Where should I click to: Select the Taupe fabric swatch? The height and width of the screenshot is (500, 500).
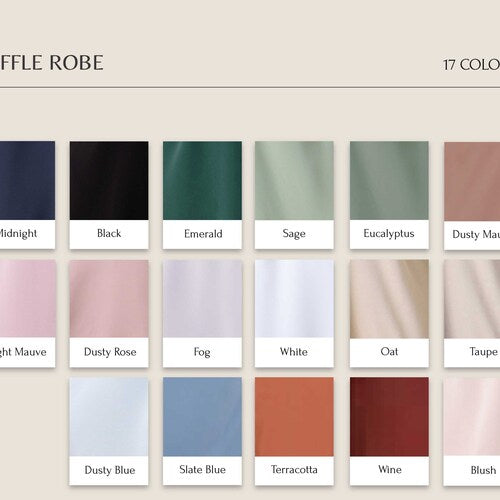(x=472, y=313)
